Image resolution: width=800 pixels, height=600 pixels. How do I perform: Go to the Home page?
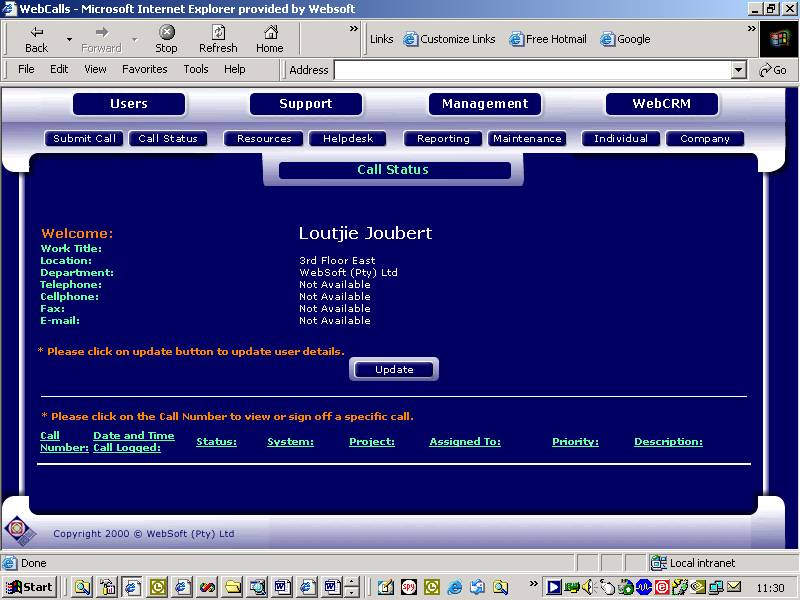(270, 39)
